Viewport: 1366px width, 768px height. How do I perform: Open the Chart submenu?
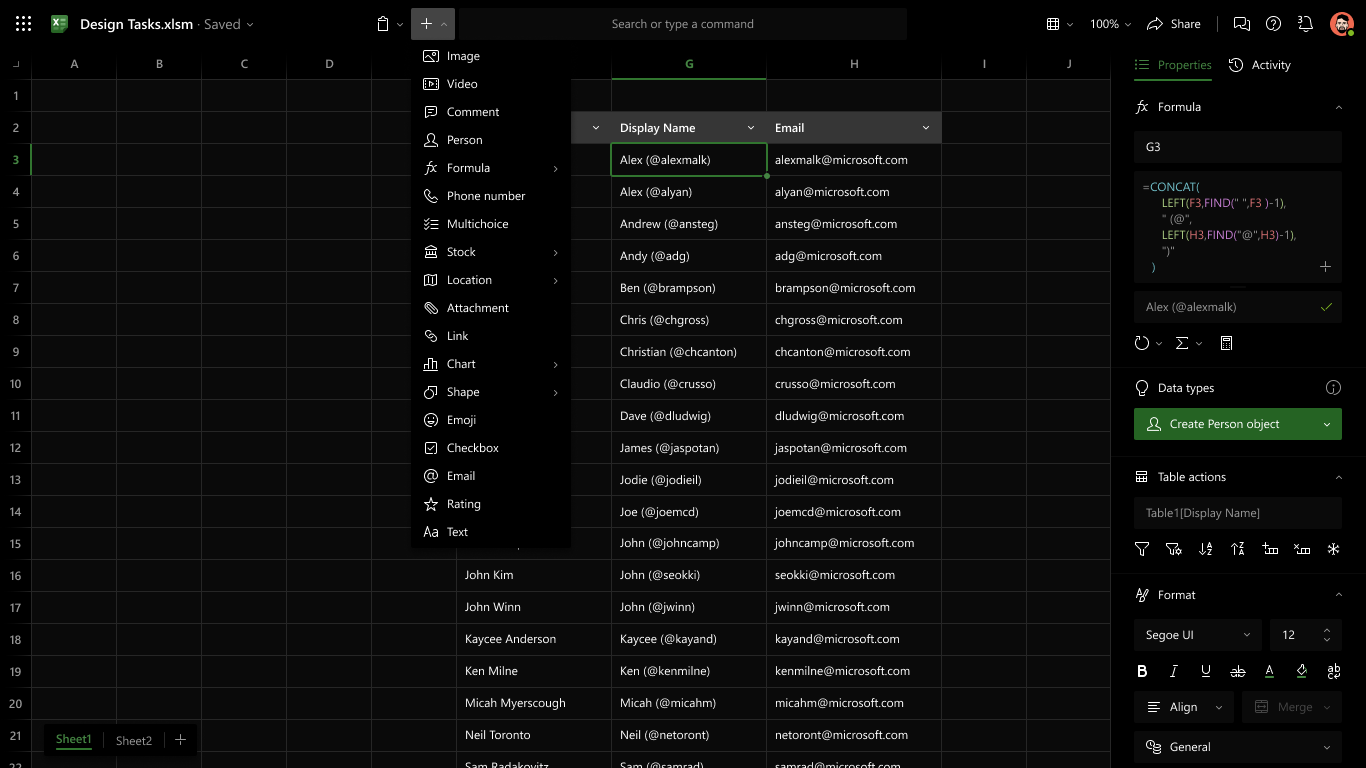coord(491,364)
